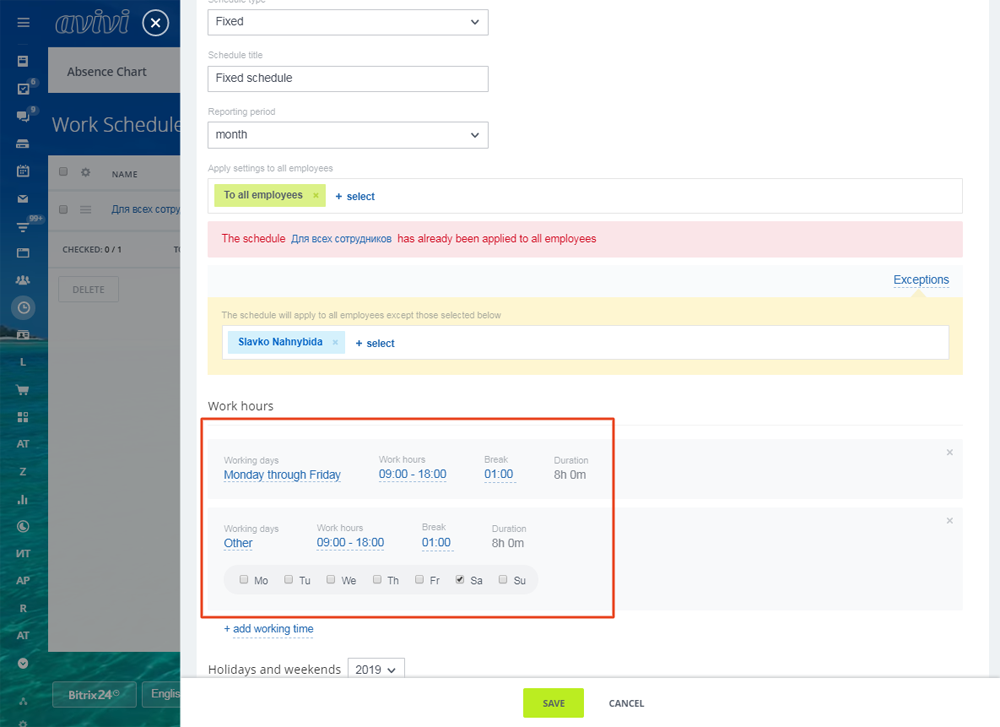Open the Drive icon in the sidebar
Image resolution: width=1000 pixels, height=727 pixels.
23,143
